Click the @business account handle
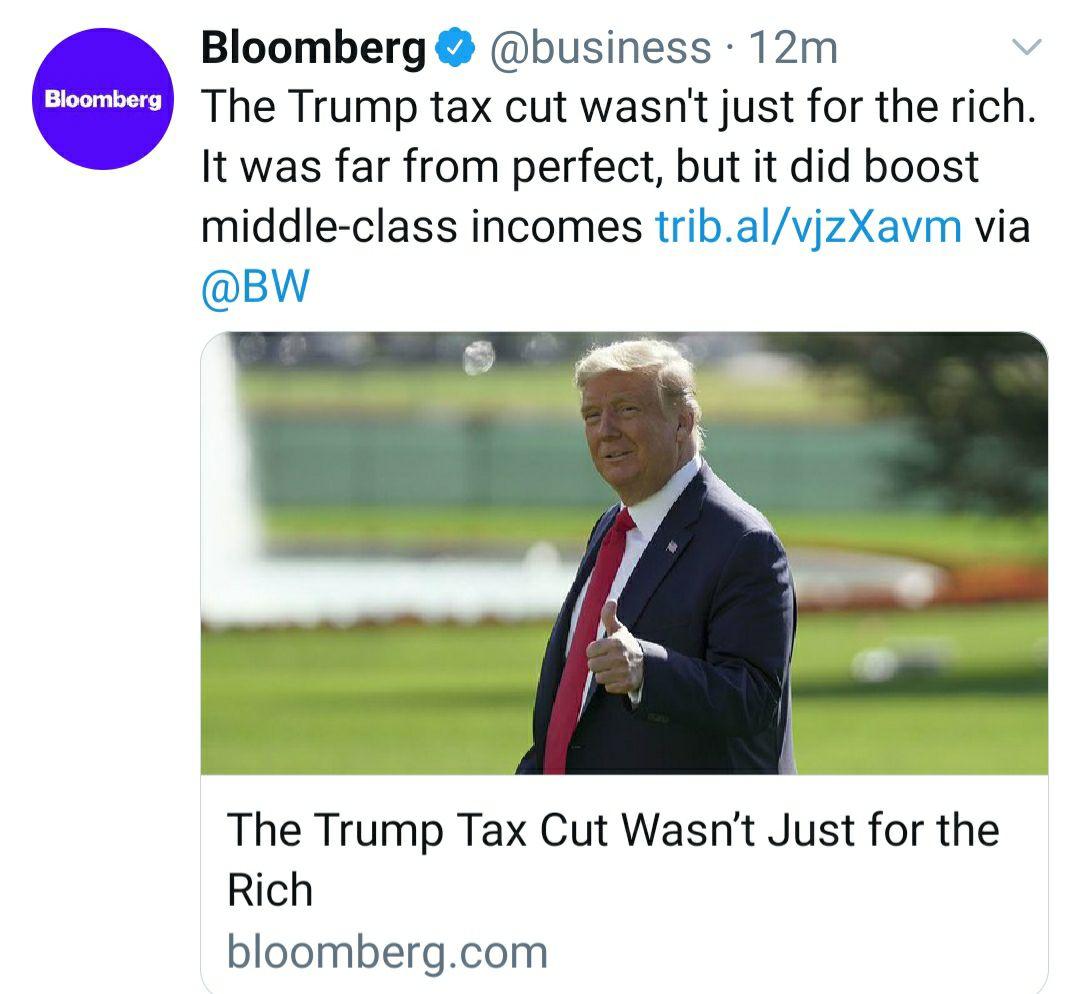This screenshot has height=994, width=1080. click(x=597, y=47)
